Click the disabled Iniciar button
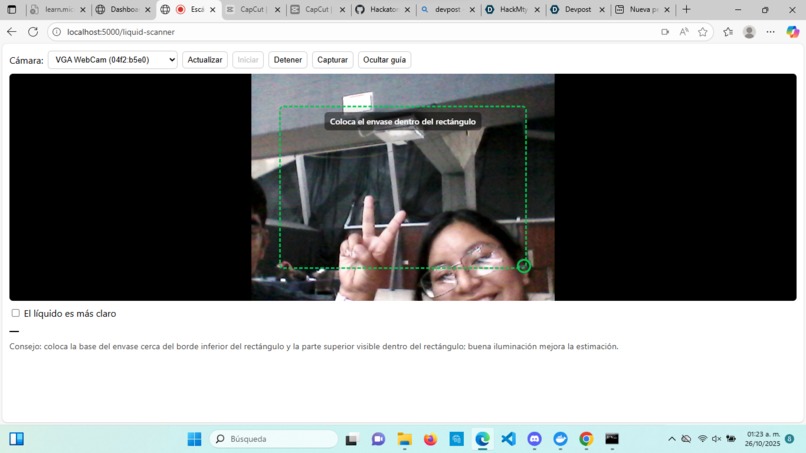806x453 pixels. coord(248,60)
